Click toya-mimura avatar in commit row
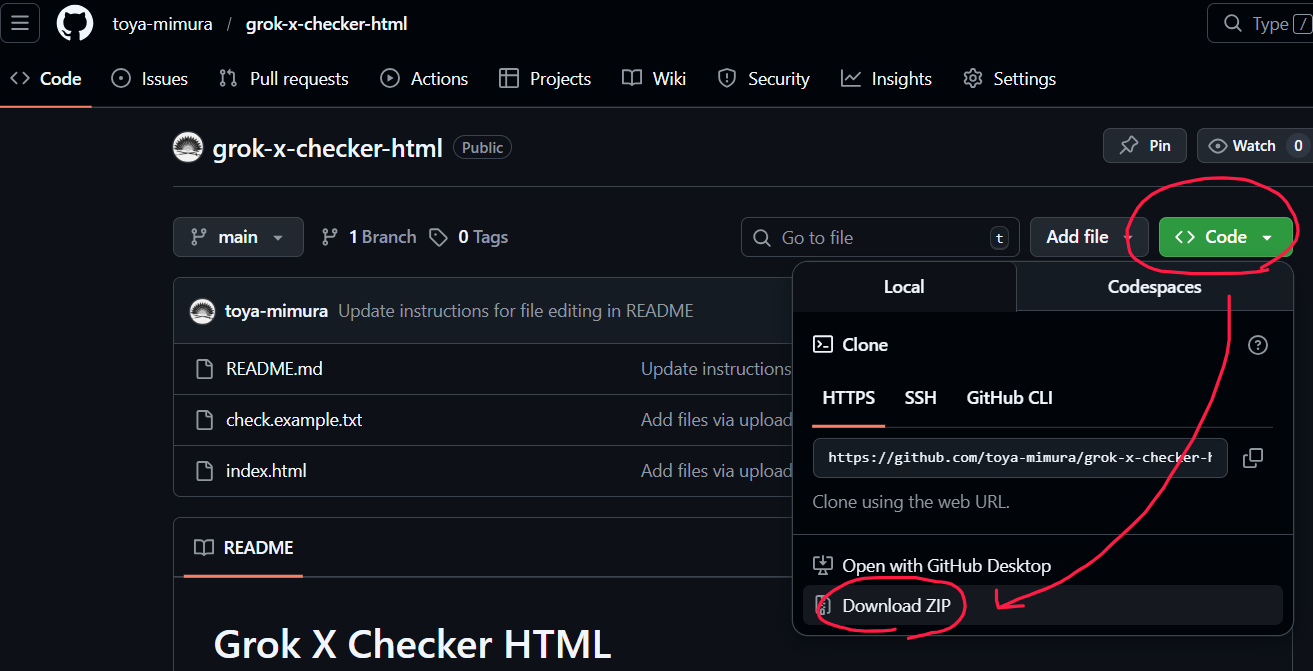The image size is (1313, 671). (202, 311)
